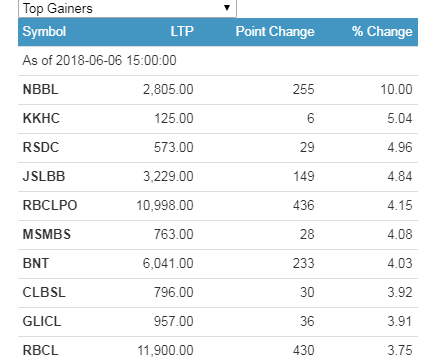Select the GLICL symbol
The height and width of the screenshot is (363, 432).
coord(42,321)
